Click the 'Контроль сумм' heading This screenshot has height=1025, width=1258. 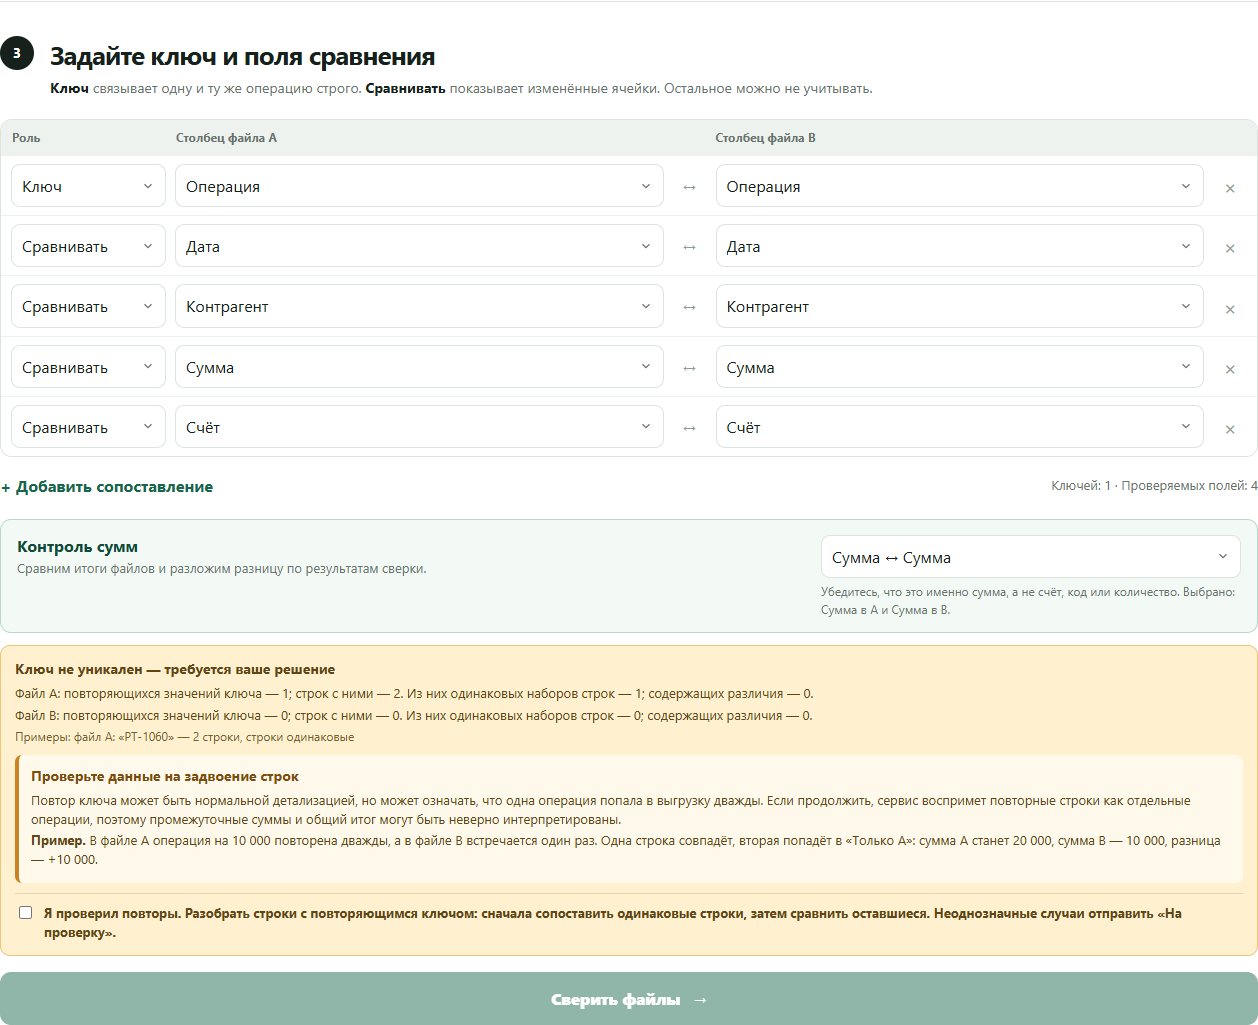point(78,547)
